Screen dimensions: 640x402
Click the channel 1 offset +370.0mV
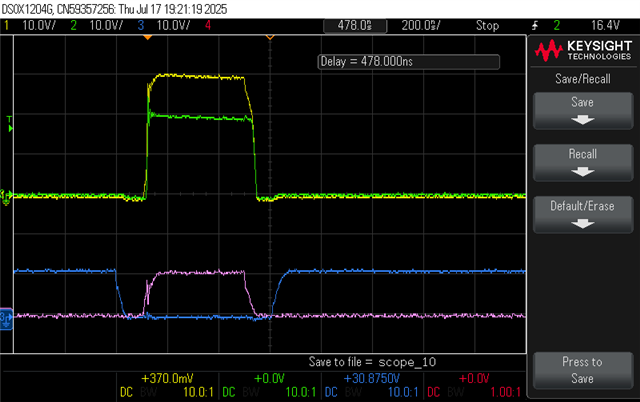[x=167, y=378]
